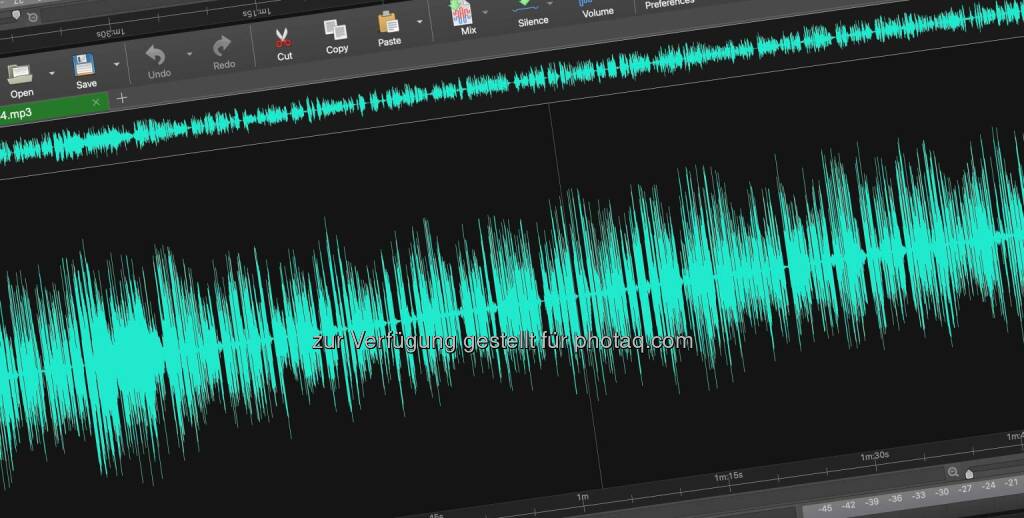This screenshot has width=1024, height=518.
Task: Click the Copy icon
Action: point(335,31)
